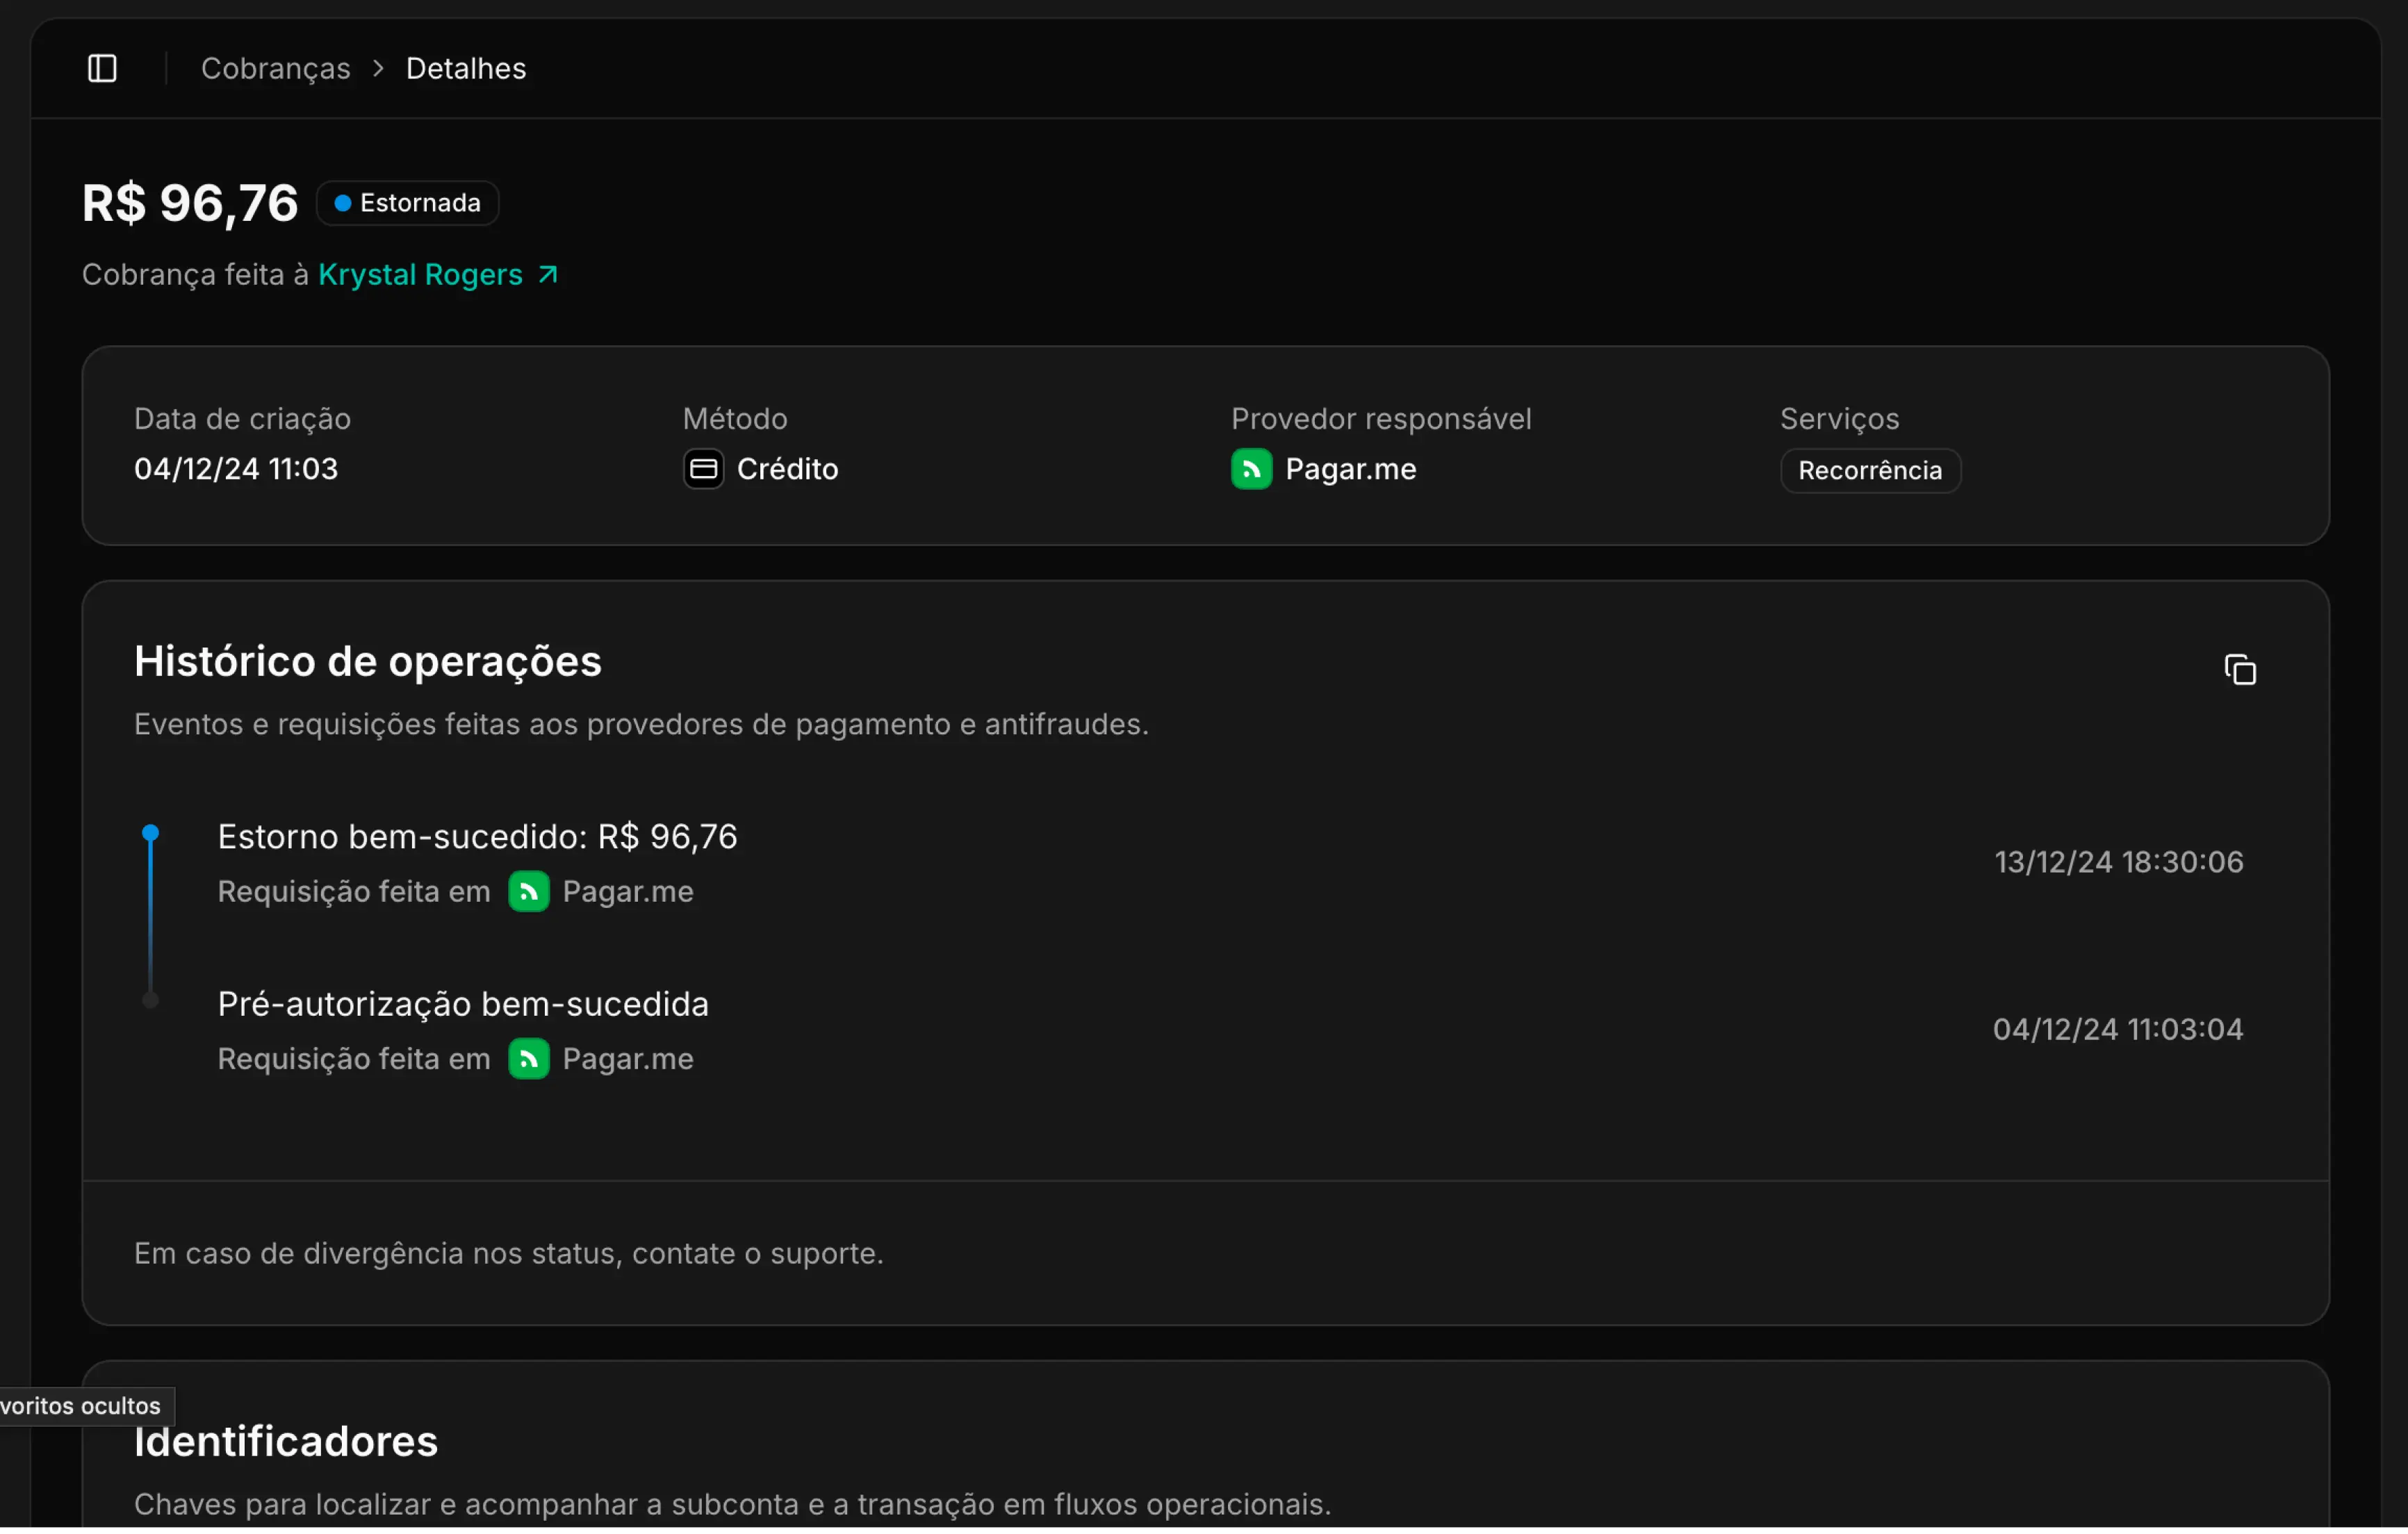Click the Recorrência service tag
This screenshot has height=1534, width=2408.
click(1870, 471)
